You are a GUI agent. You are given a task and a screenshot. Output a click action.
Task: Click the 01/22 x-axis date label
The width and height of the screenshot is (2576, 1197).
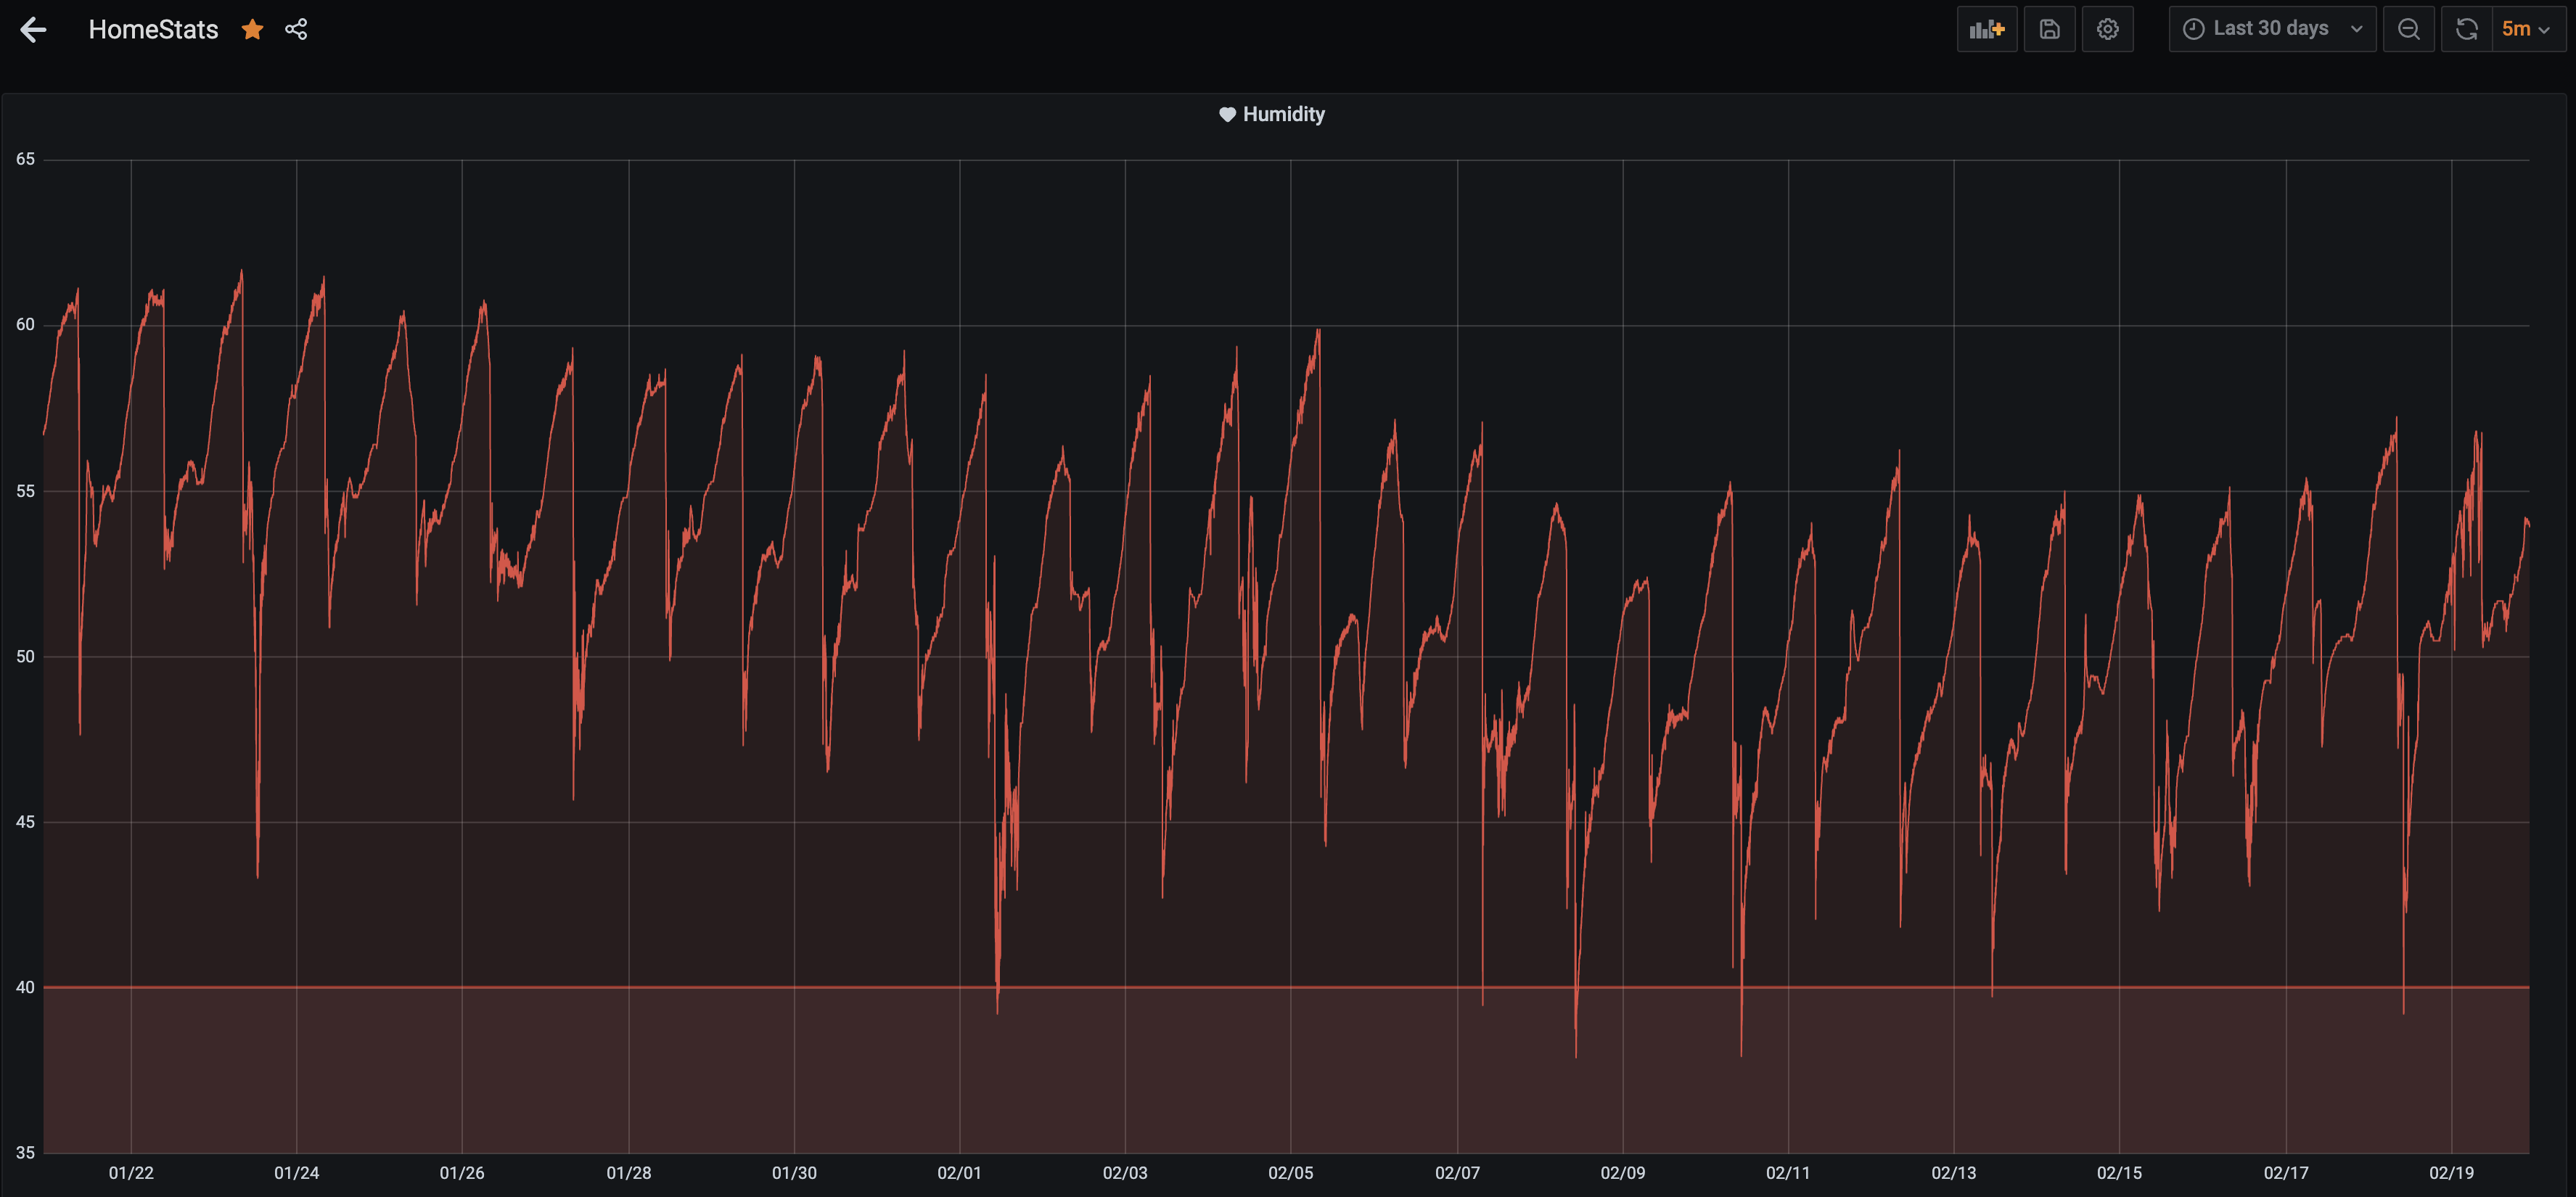pos(131,1173)
